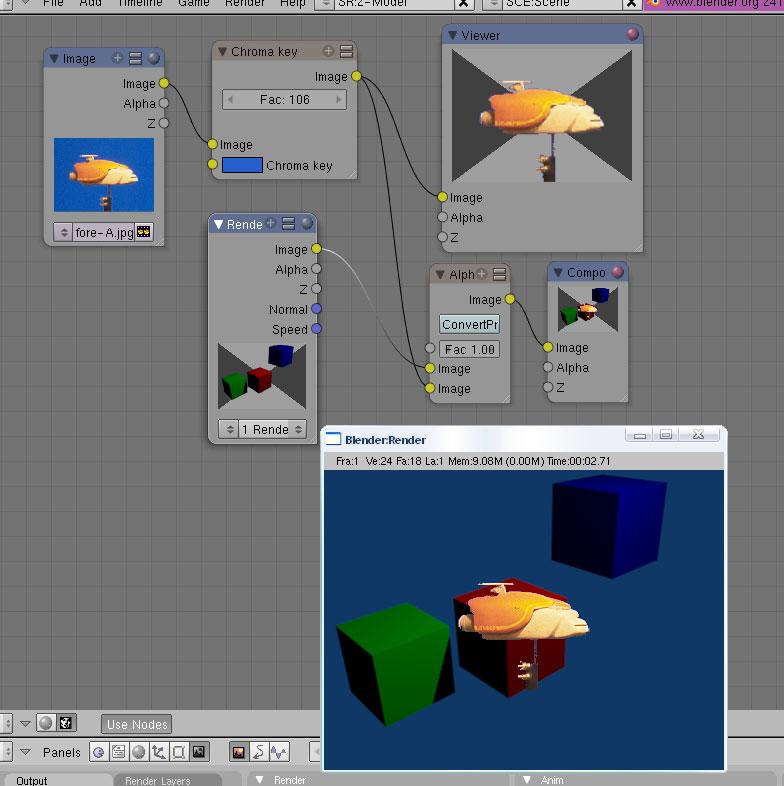This screenshot has height=786, width=784.
Task: Decrease Fac 106 with left arrow
Action: [230, 99]
